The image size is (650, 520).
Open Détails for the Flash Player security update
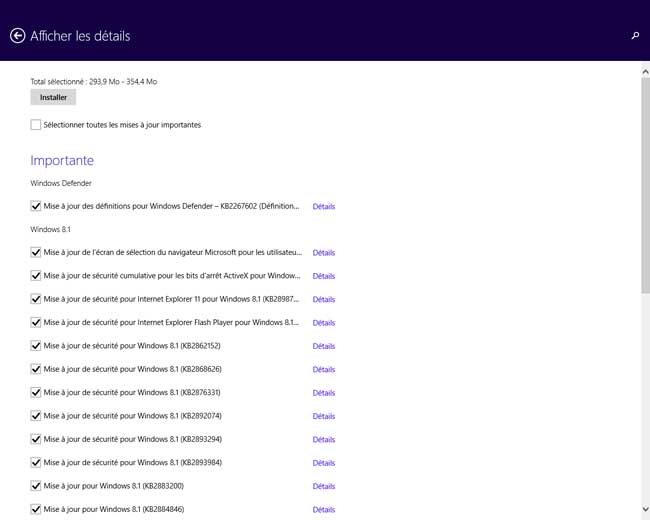click(324, 323)
